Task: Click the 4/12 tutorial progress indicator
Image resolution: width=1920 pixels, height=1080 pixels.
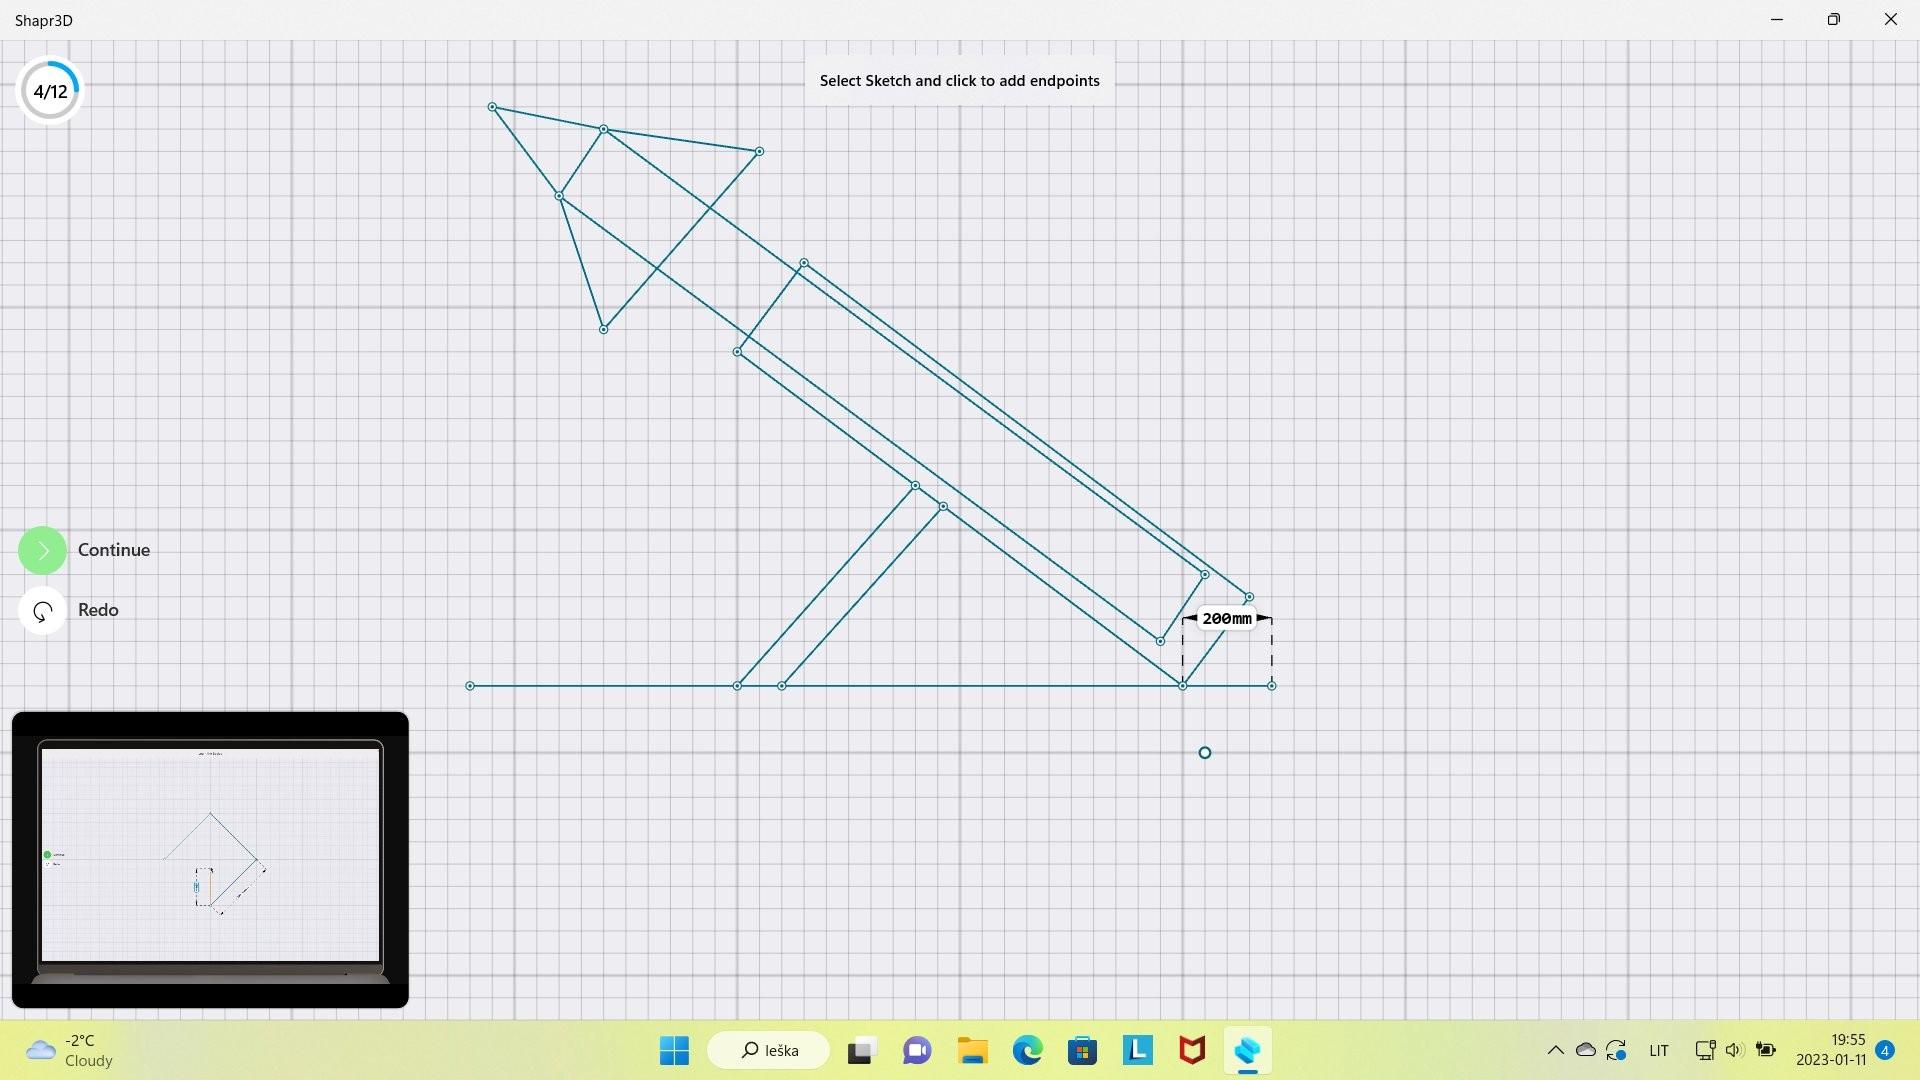Action: coord(50,91)
